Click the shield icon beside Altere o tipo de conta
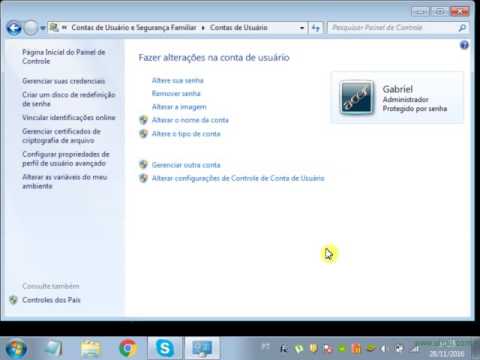Screen dimensions: 480x360 pos(143,134)
